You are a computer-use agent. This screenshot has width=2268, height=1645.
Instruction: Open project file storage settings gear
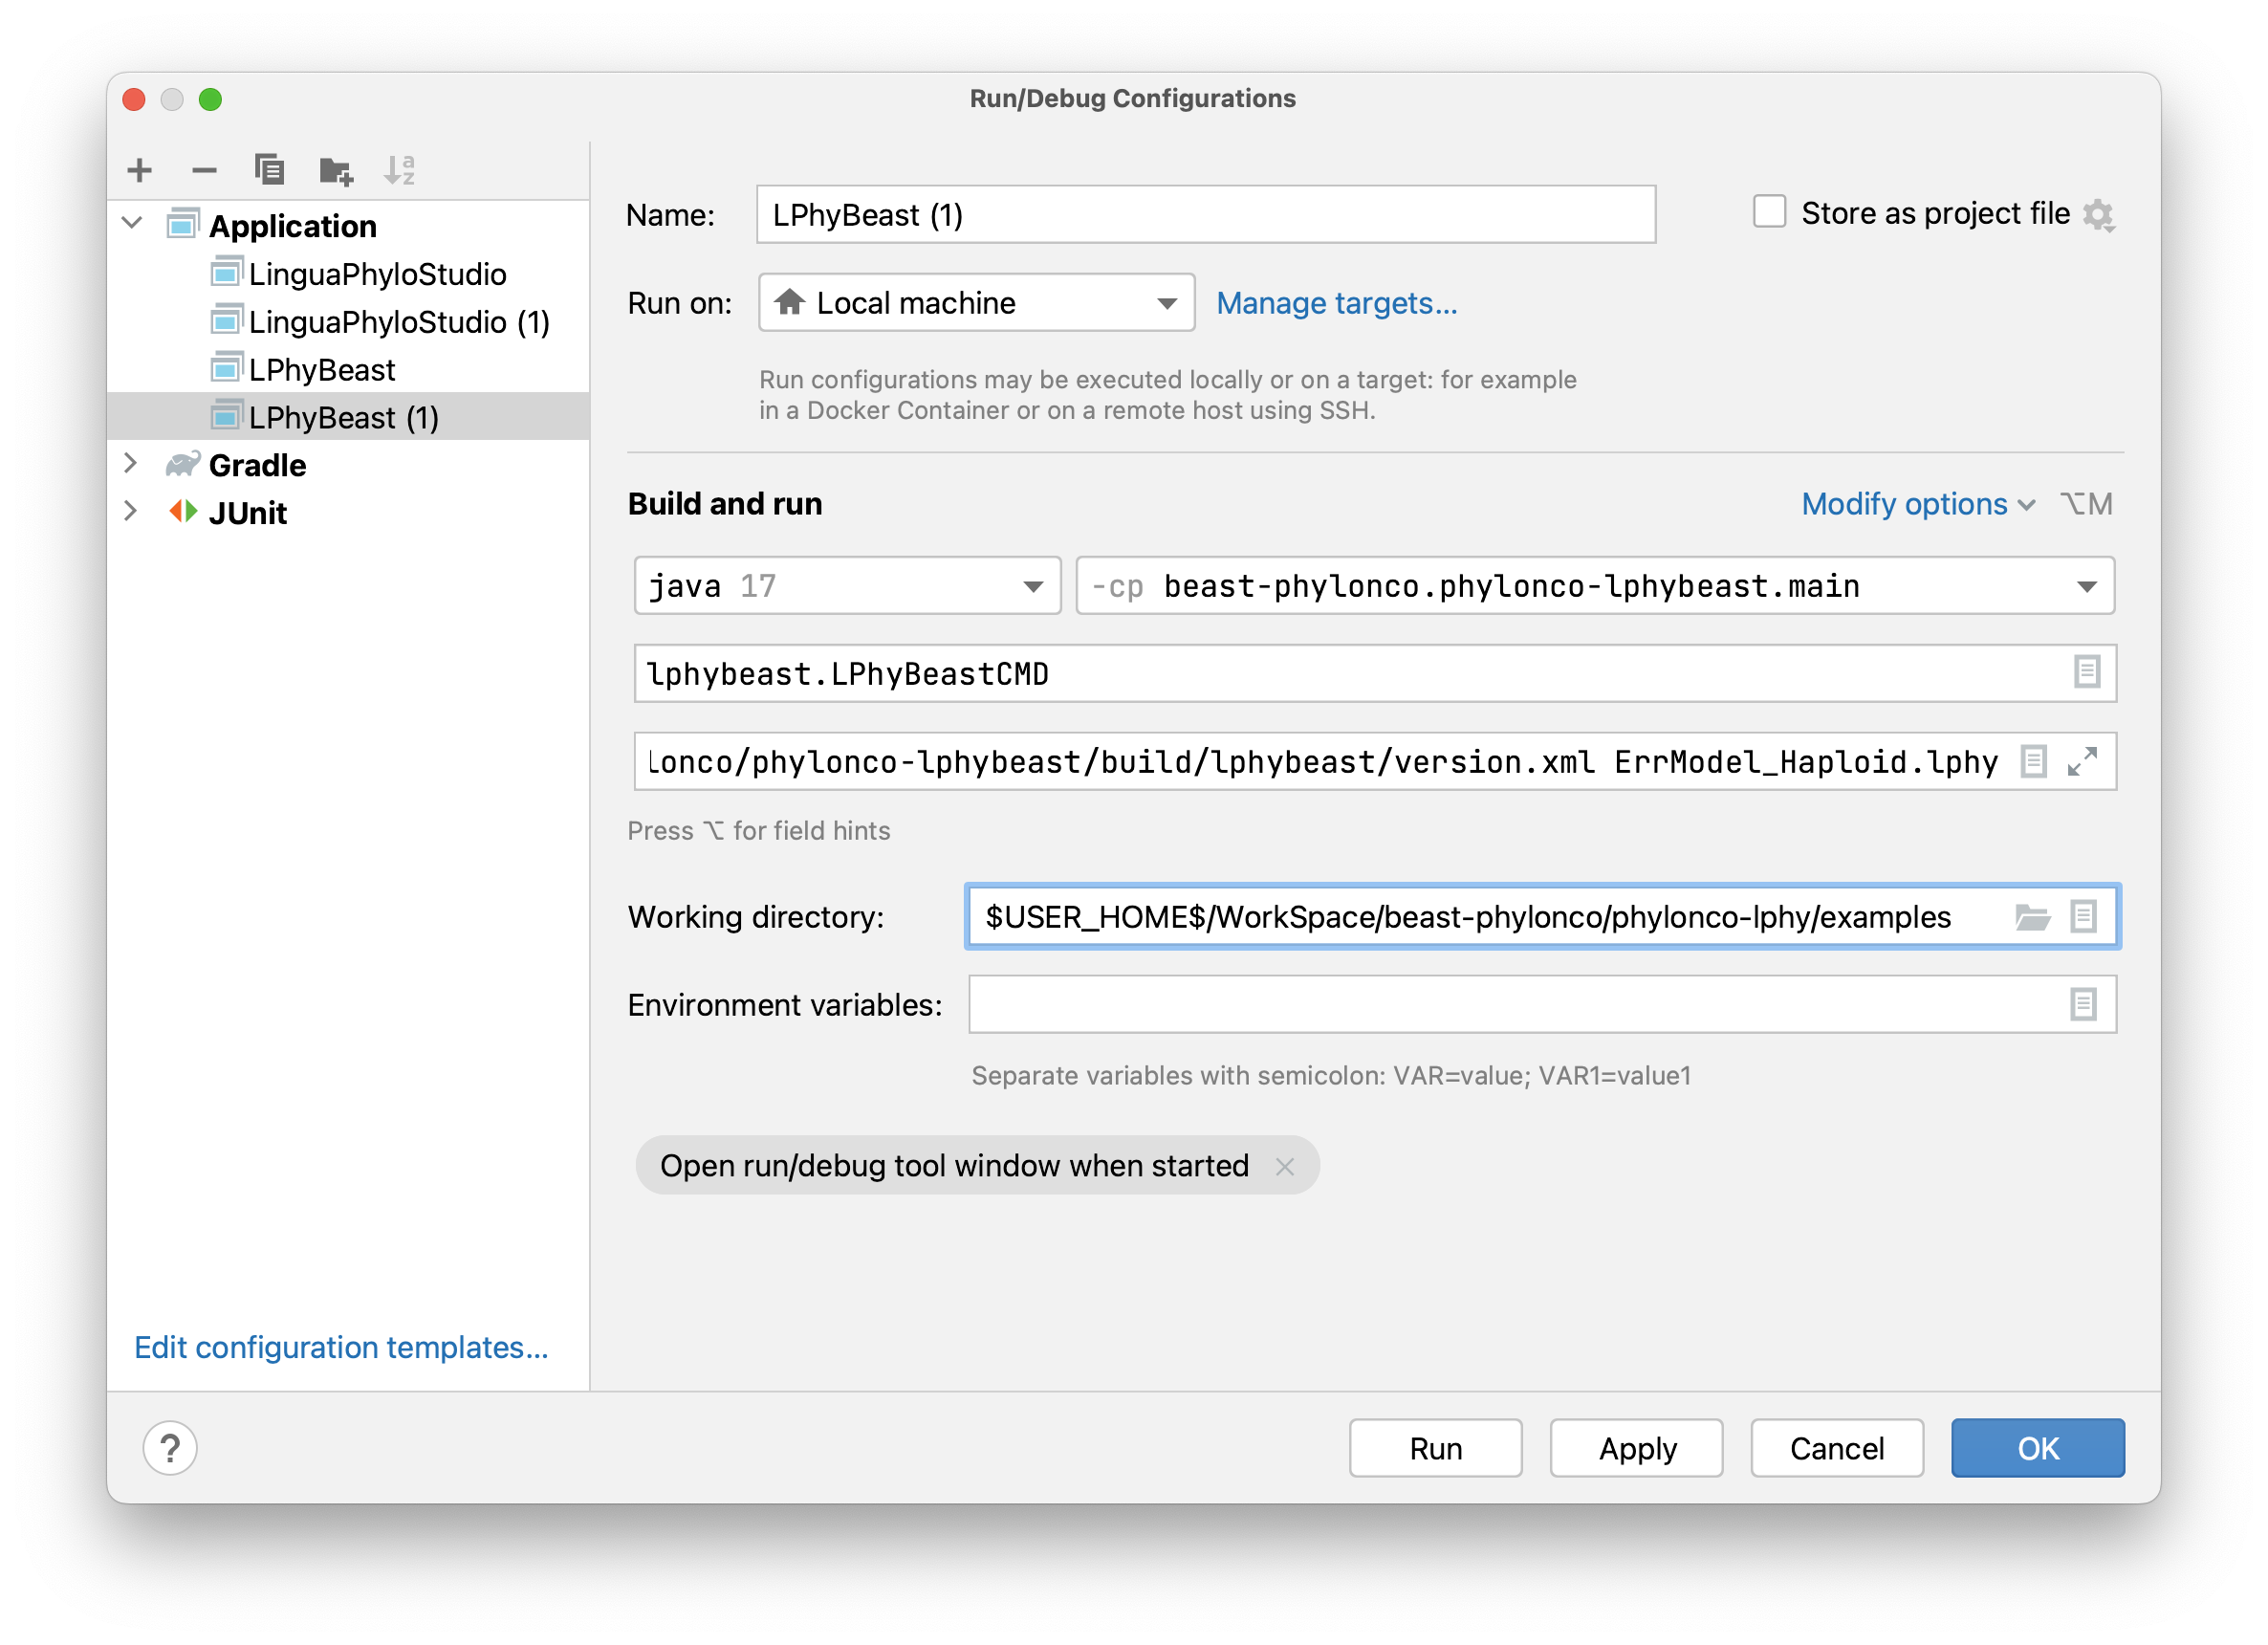tap(2097, 215)
